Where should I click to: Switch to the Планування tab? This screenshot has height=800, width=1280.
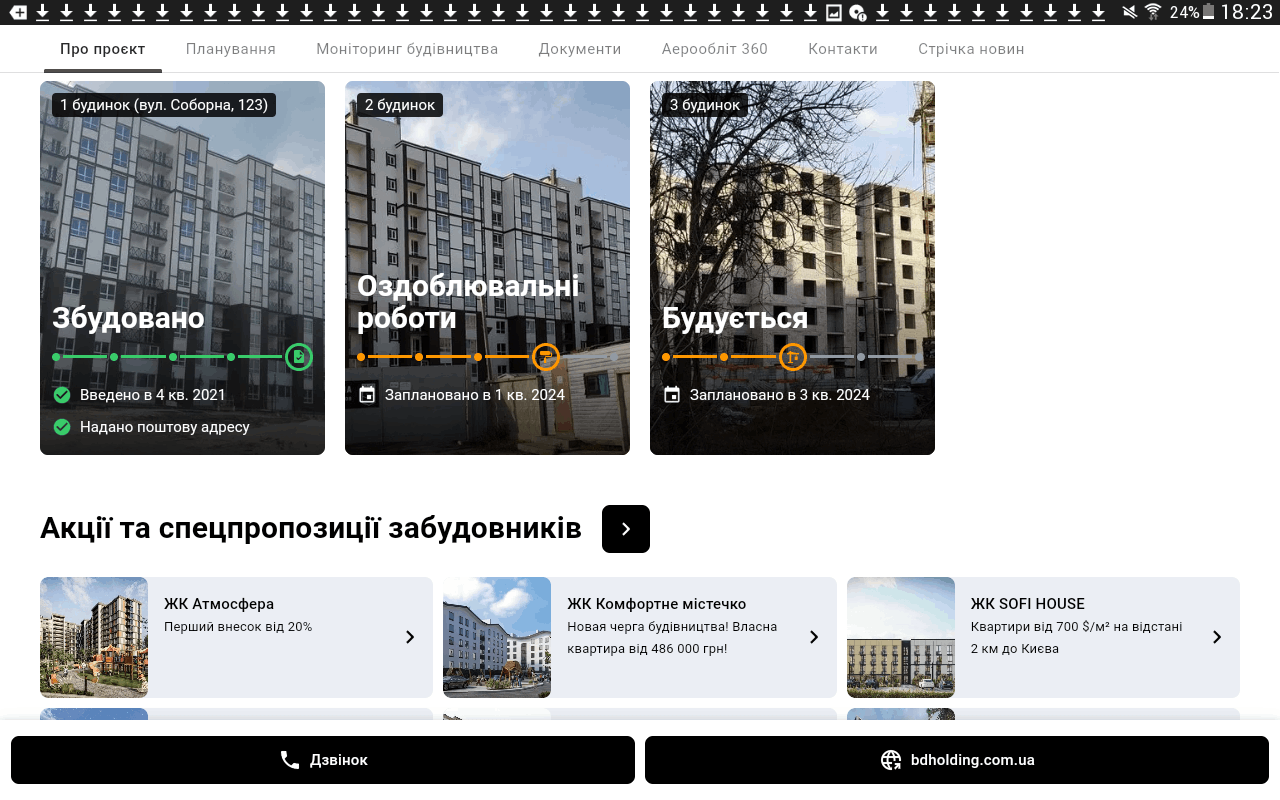pos(231,49)
